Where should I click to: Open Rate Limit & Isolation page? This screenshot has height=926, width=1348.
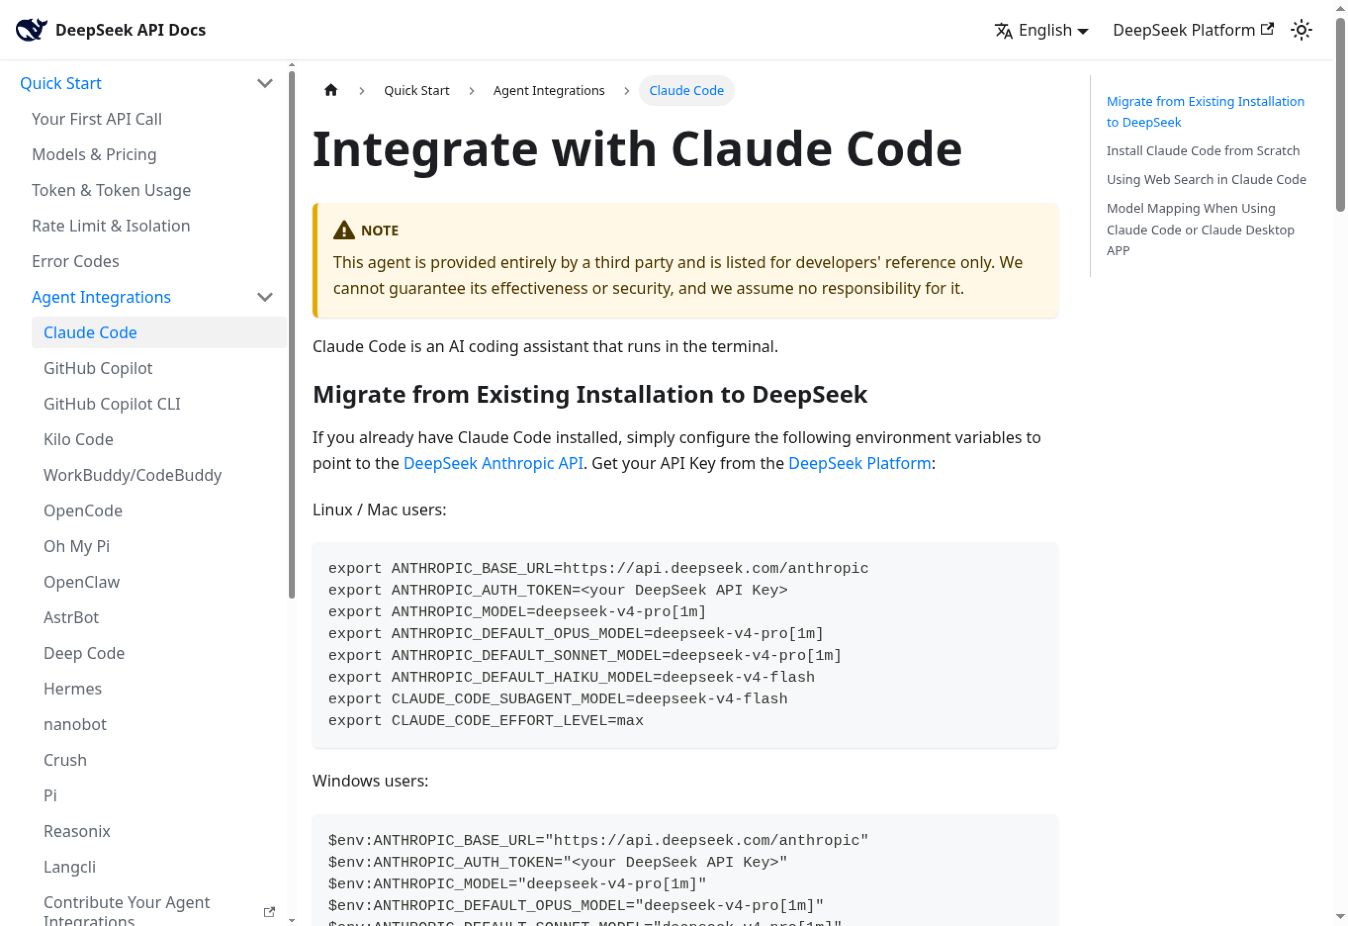pos(111,226)
